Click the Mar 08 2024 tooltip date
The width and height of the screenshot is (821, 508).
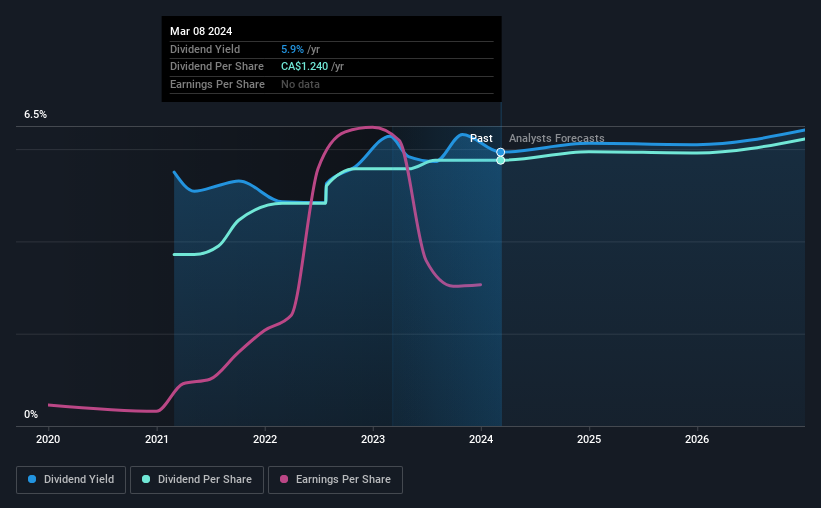tap(201, 31)
